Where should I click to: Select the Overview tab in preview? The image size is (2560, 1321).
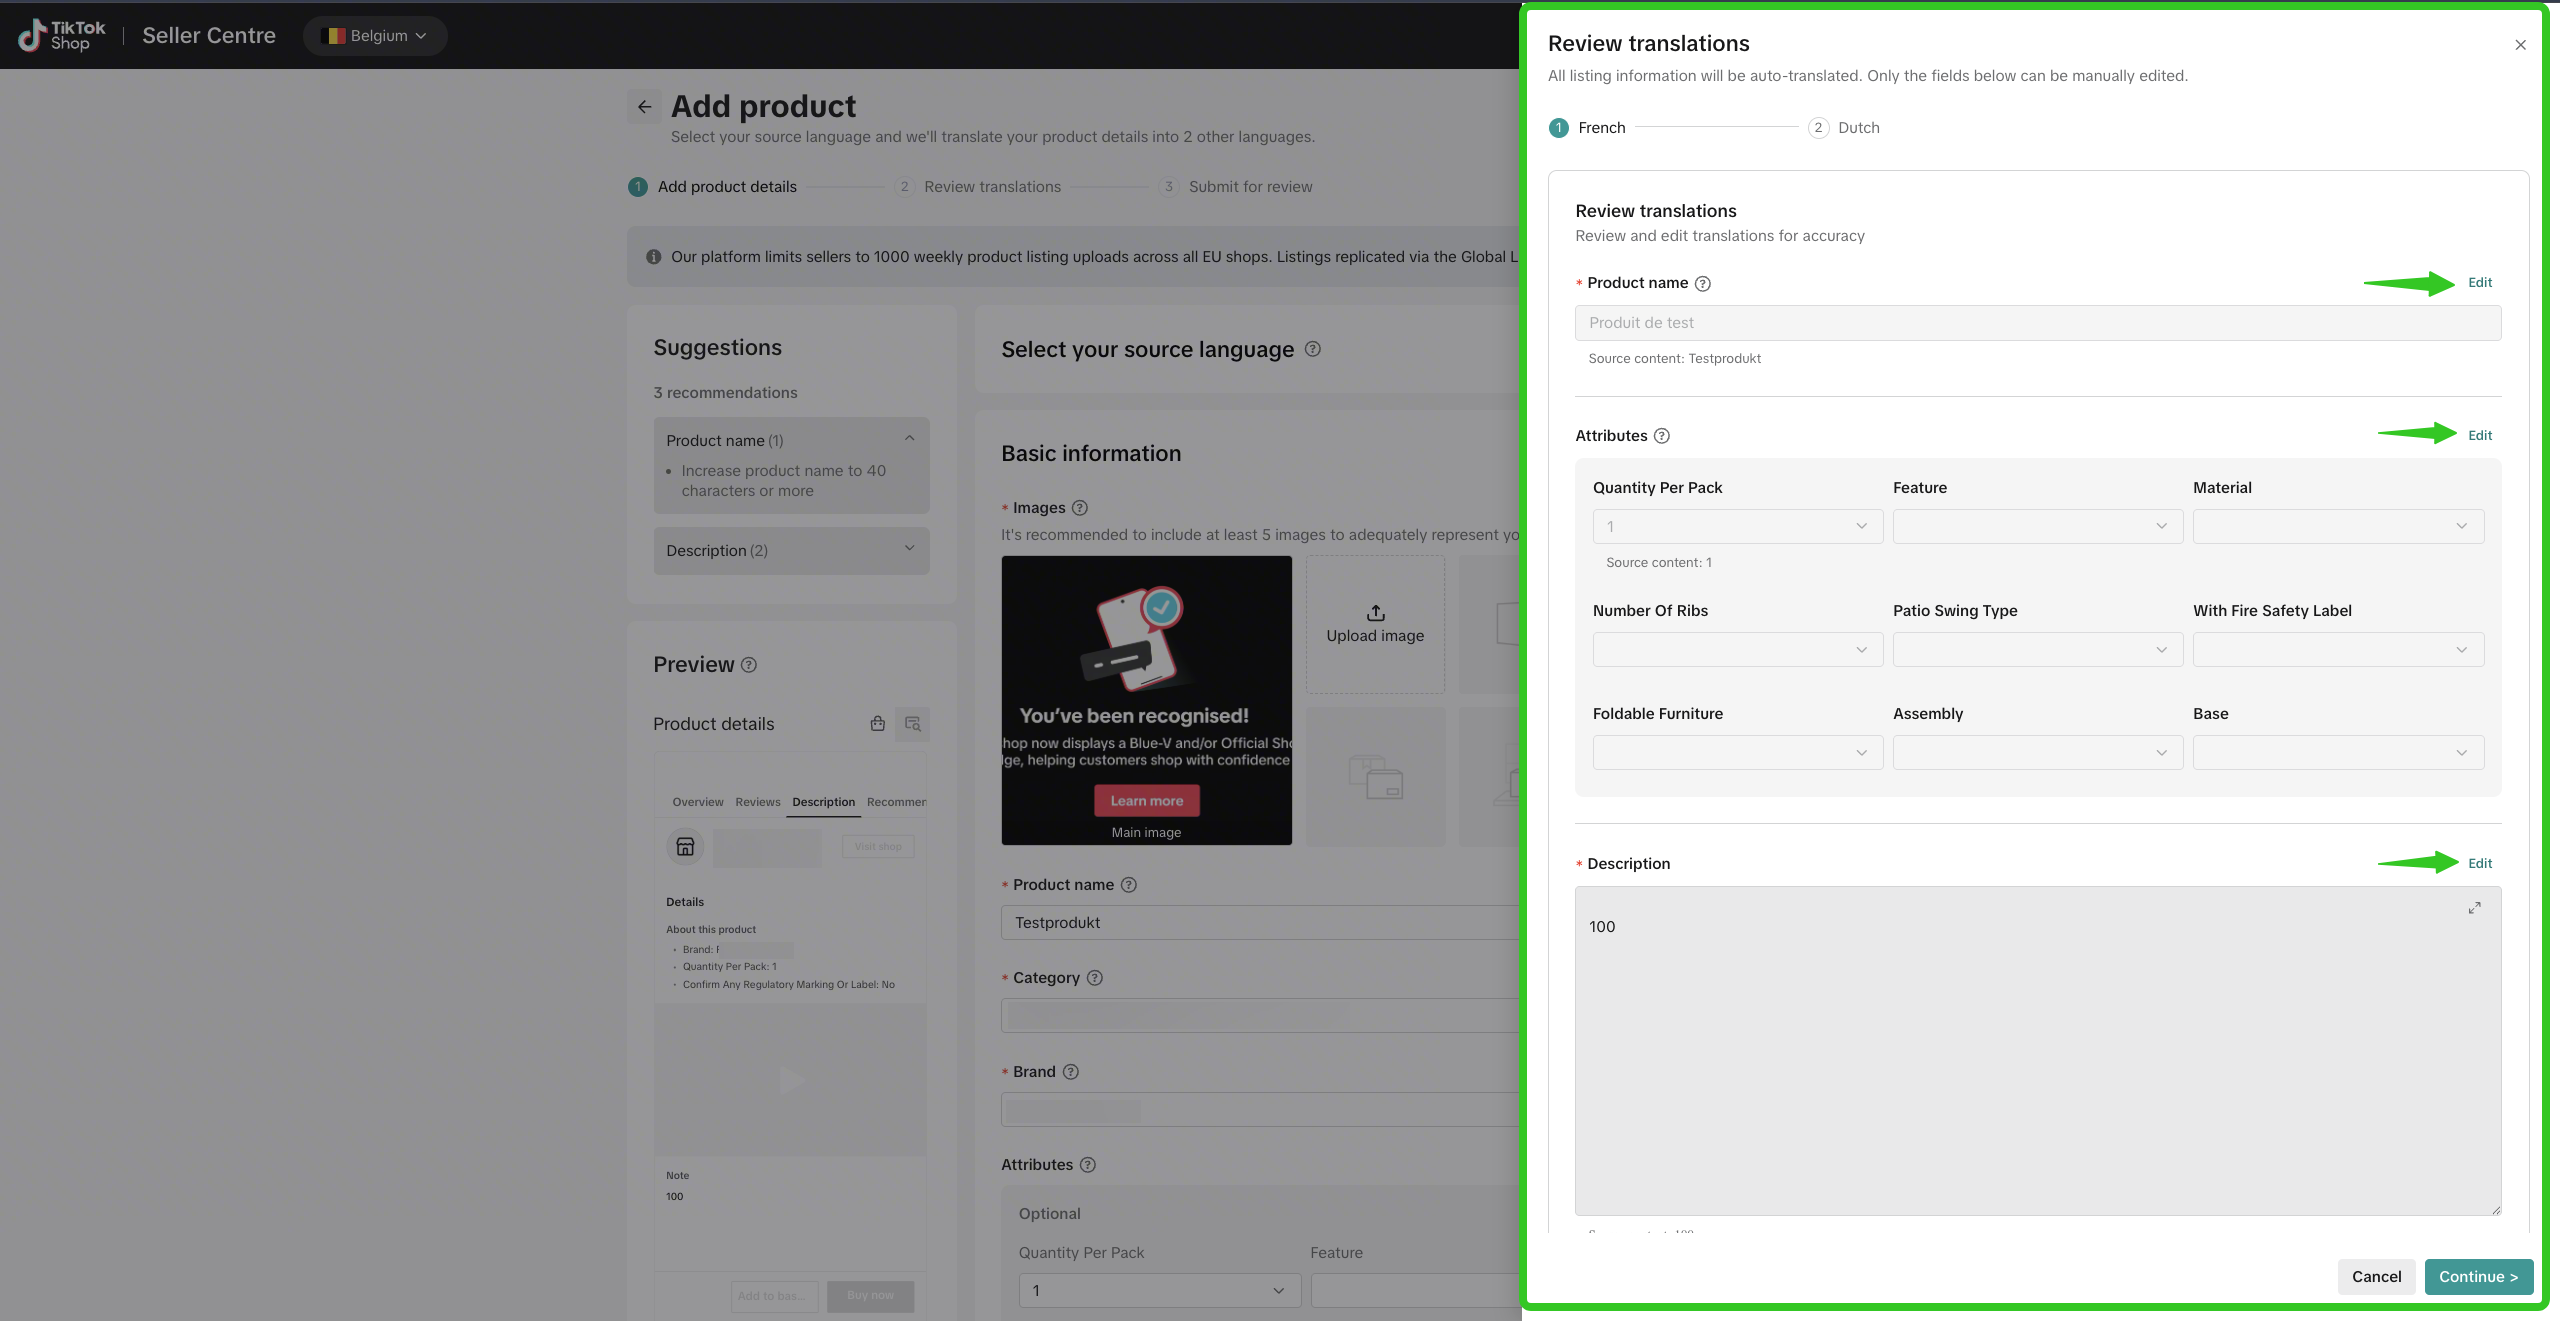click(x=698, y=802)
